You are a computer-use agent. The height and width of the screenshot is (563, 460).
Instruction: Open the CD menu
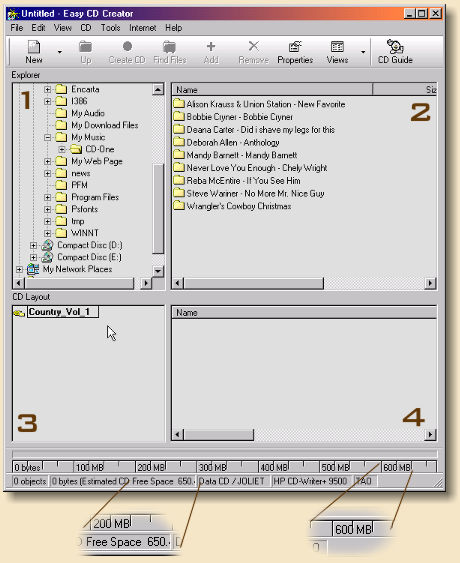tap(86, 28)
